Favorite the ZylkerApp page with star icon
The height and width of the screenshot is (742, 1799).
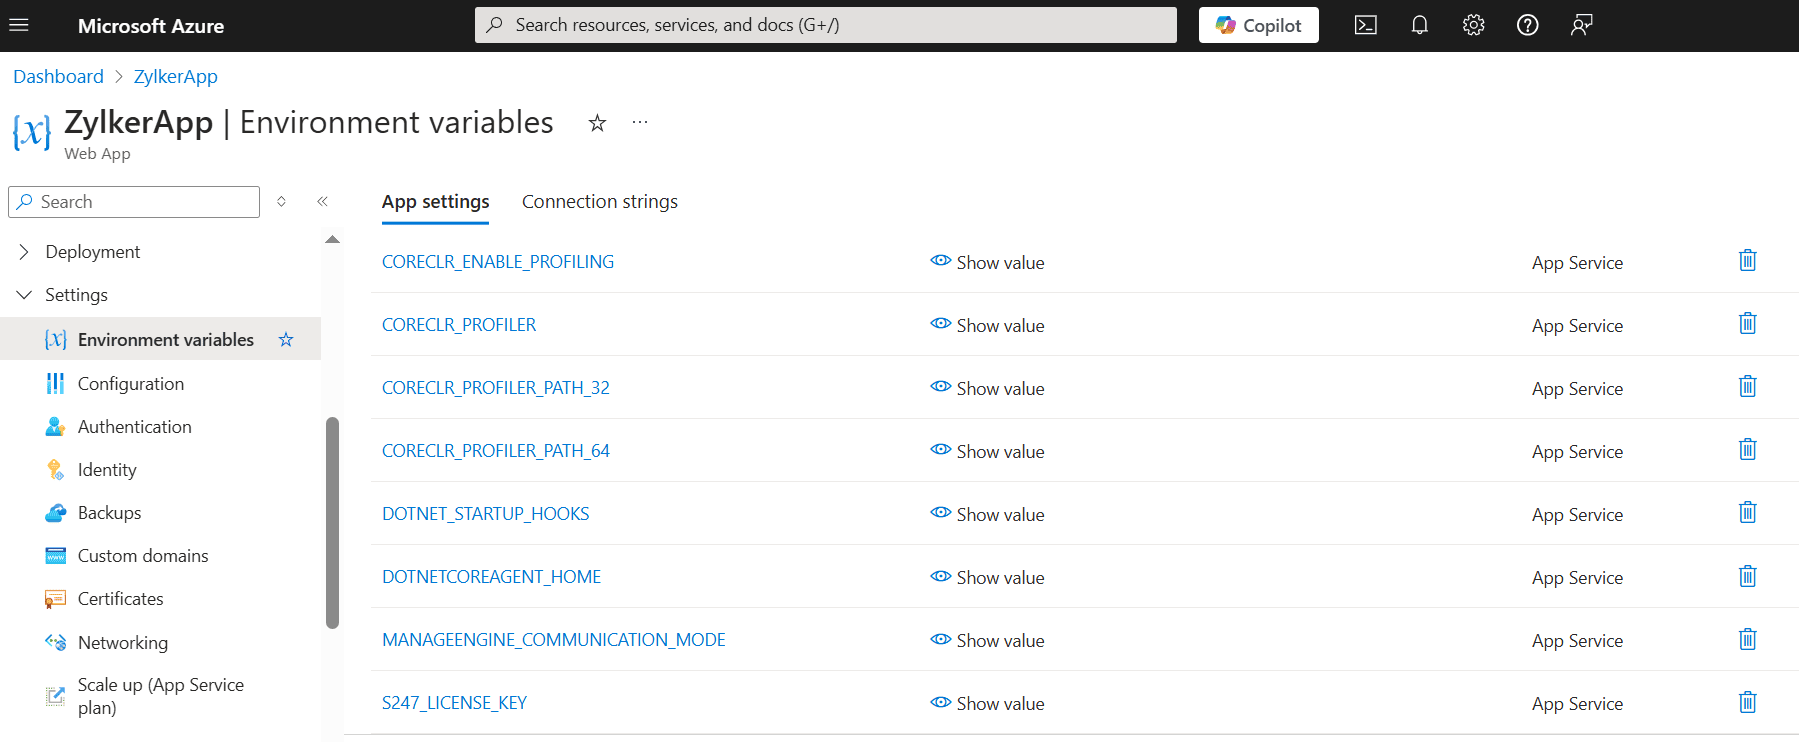(597, 123)
